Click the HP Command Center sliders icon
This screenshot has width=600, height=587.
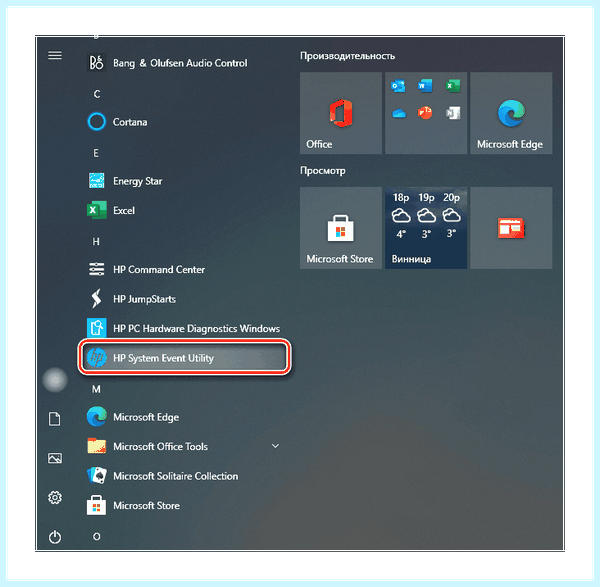tap(96, 269)
